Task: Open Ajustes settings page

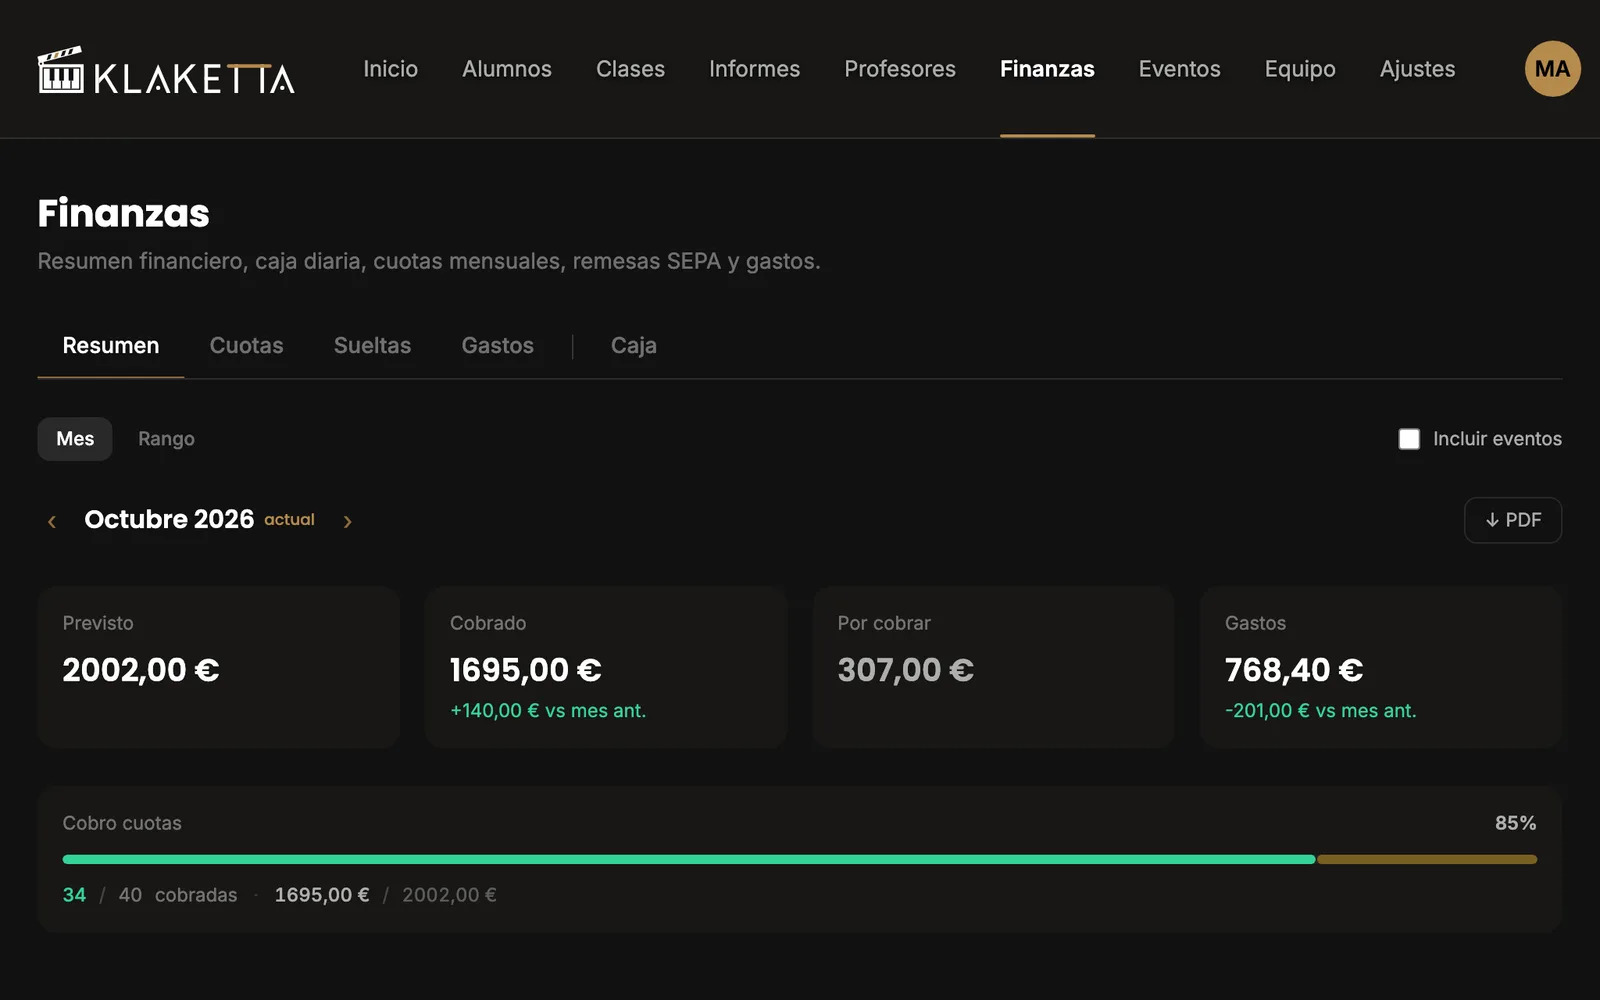Action: (x=1417, y=69)
